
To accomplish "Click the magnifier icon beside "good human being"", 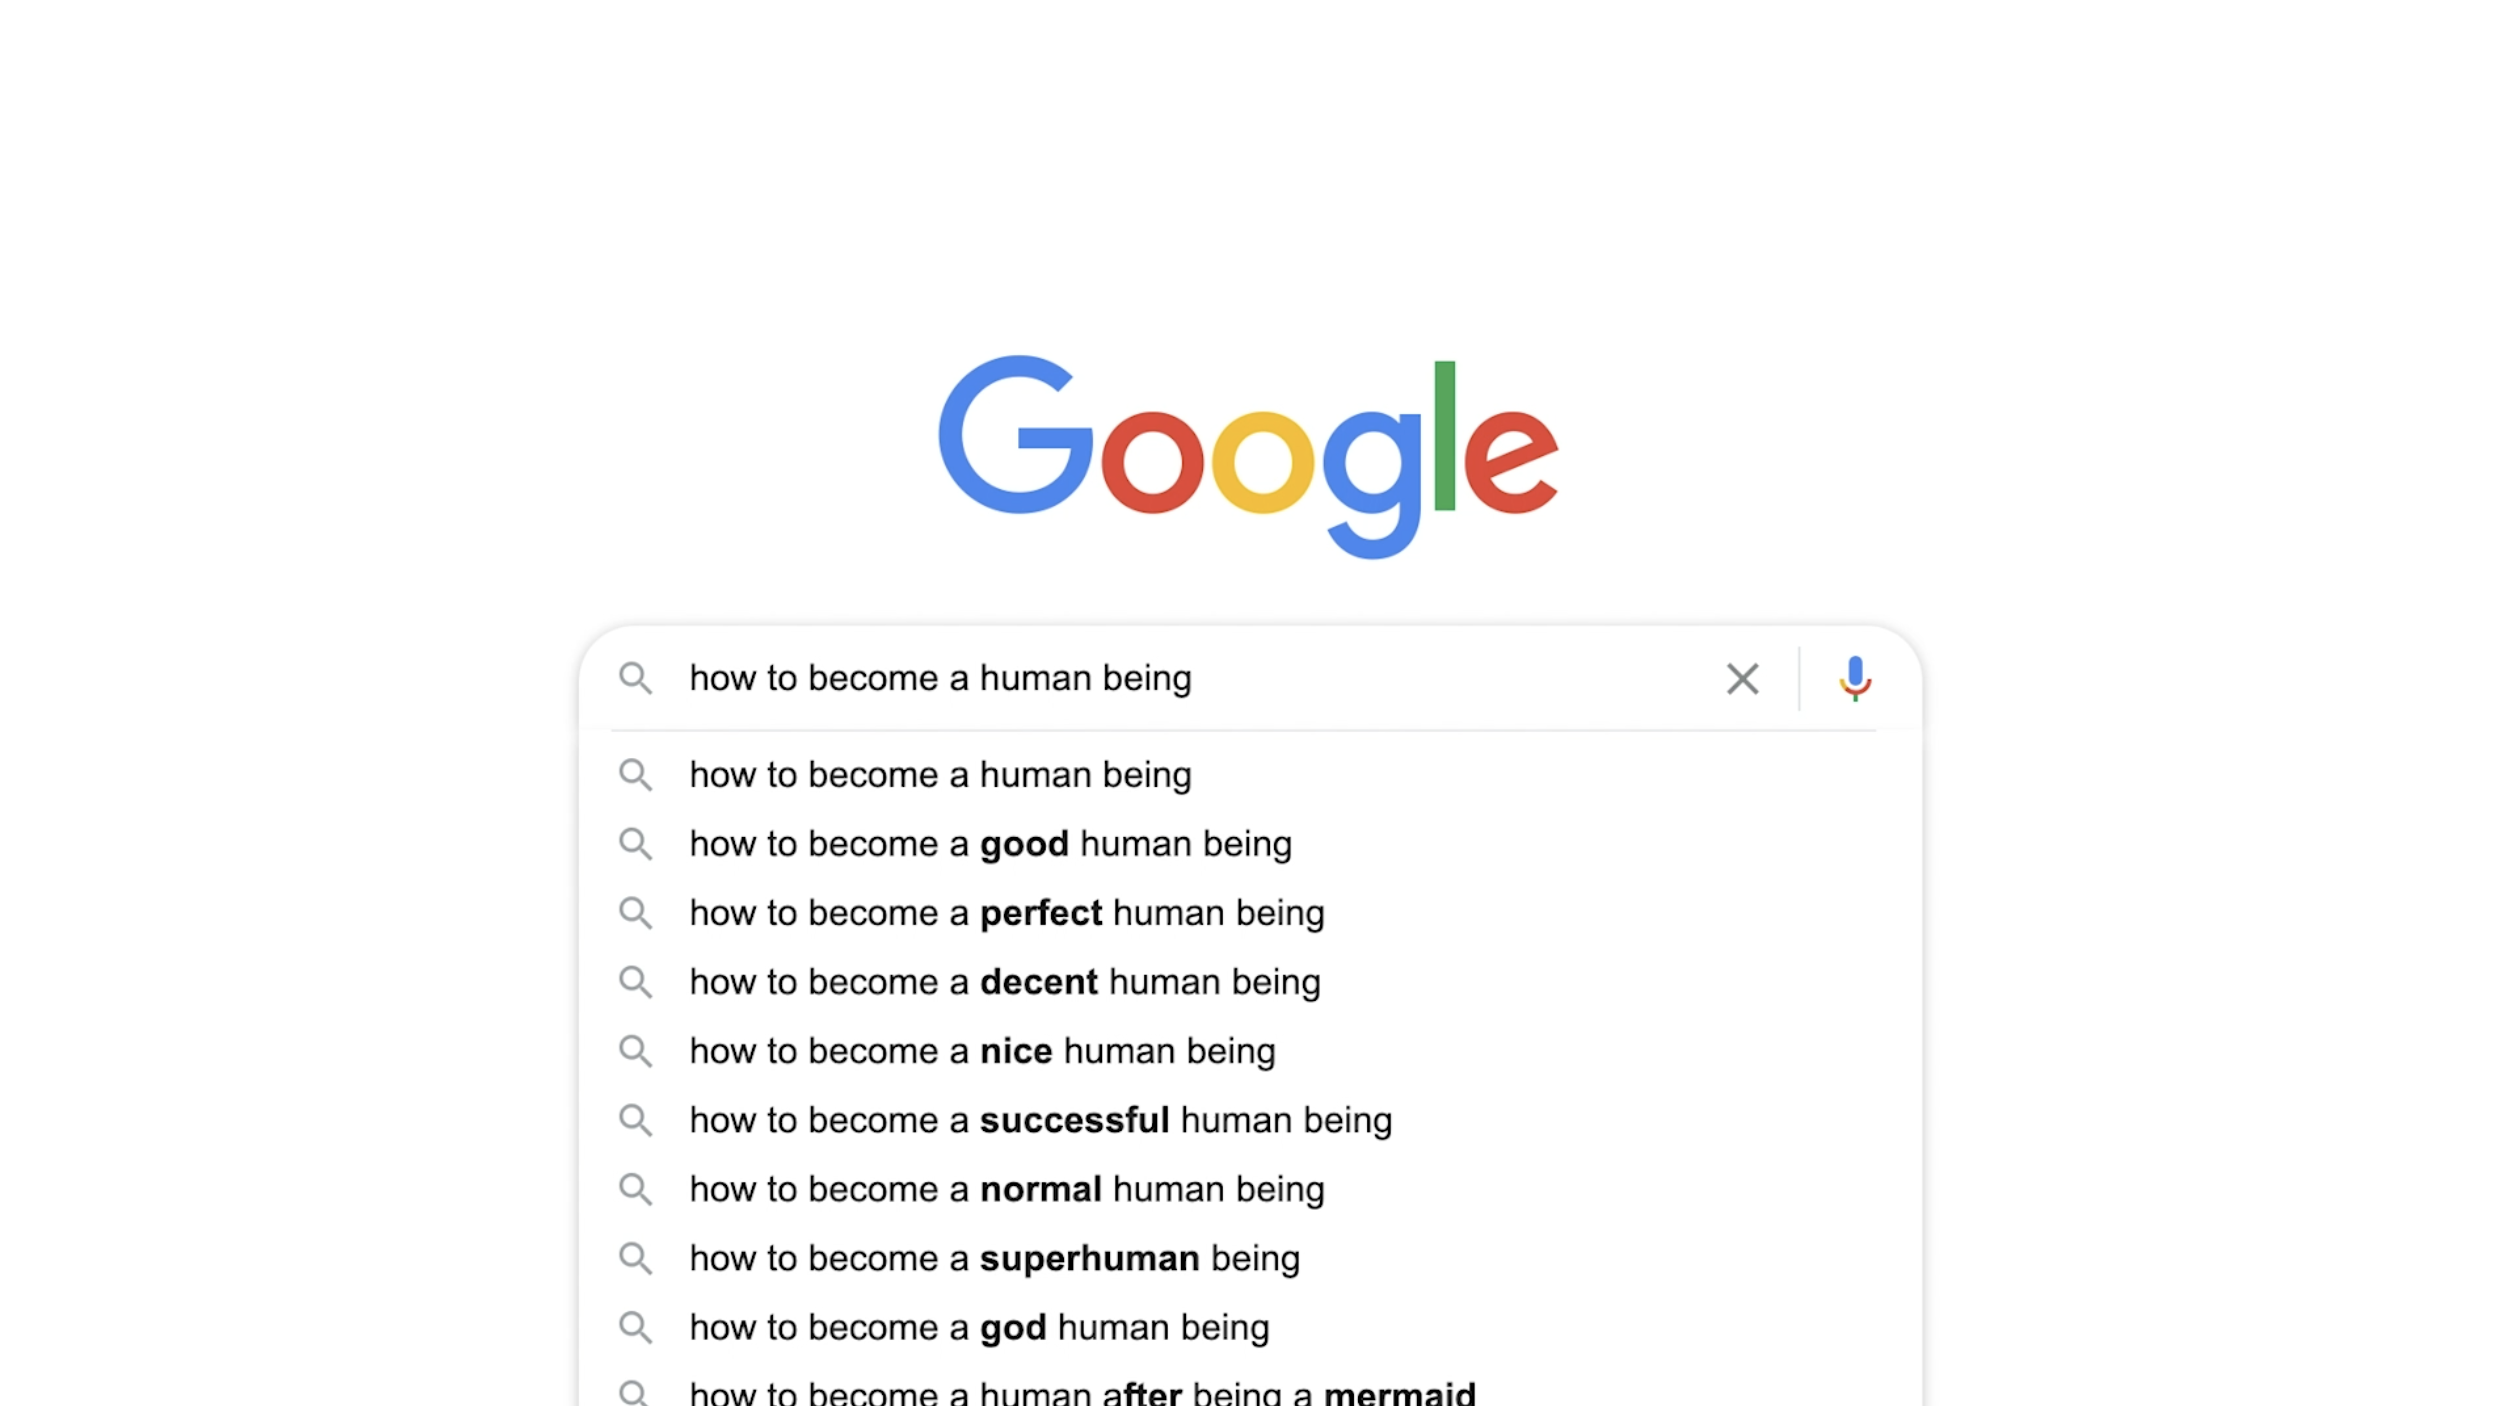I will [x=635, y=844].
